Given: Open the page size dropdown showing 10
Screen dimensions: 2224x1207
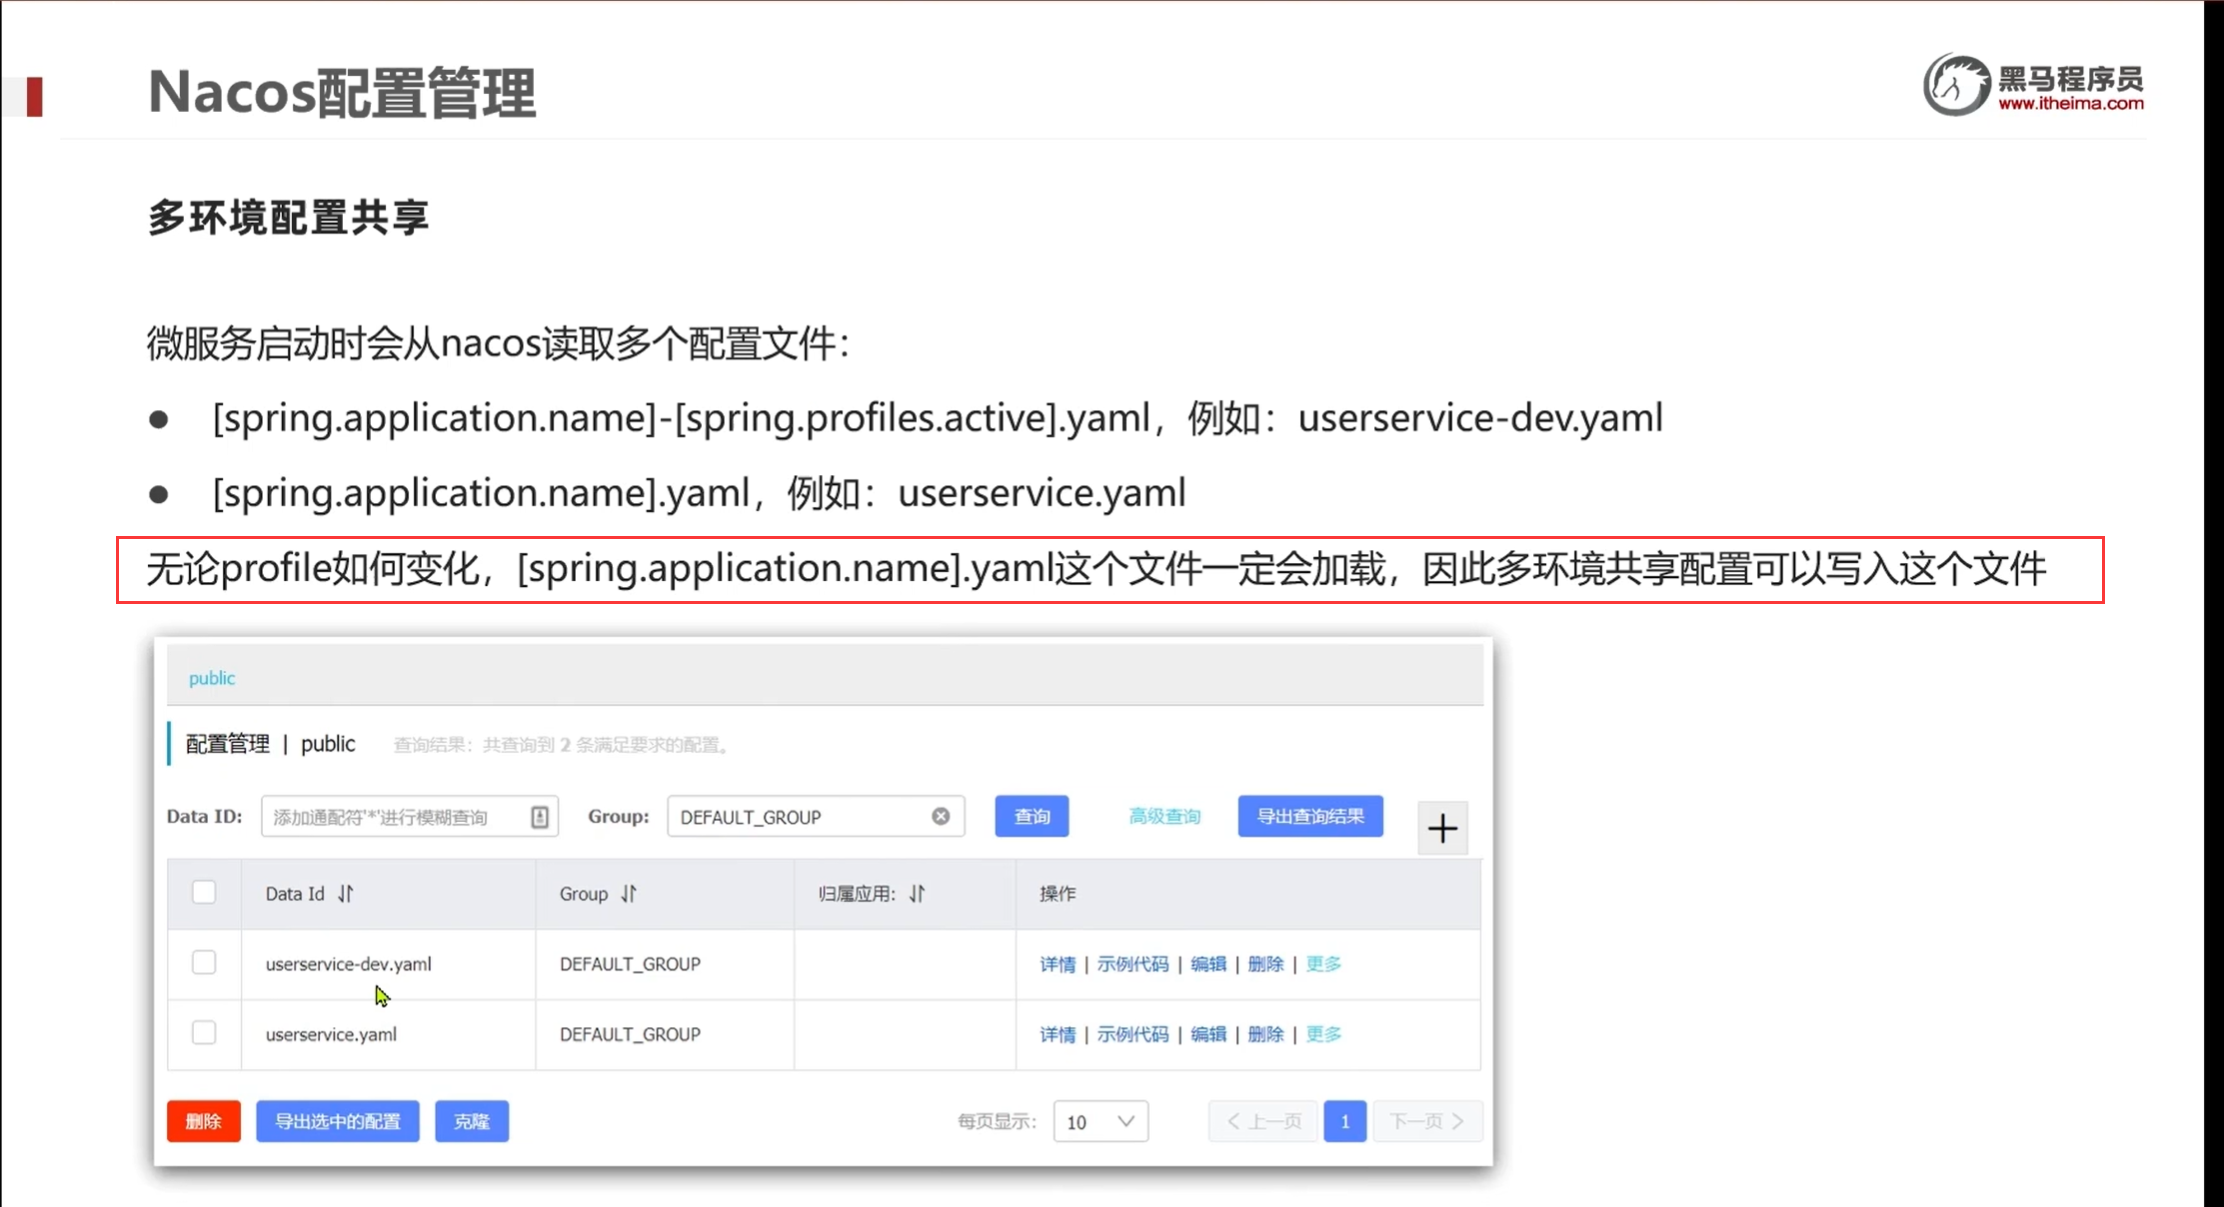Looking at the screenshot, I should (x=1100, y=1121).
